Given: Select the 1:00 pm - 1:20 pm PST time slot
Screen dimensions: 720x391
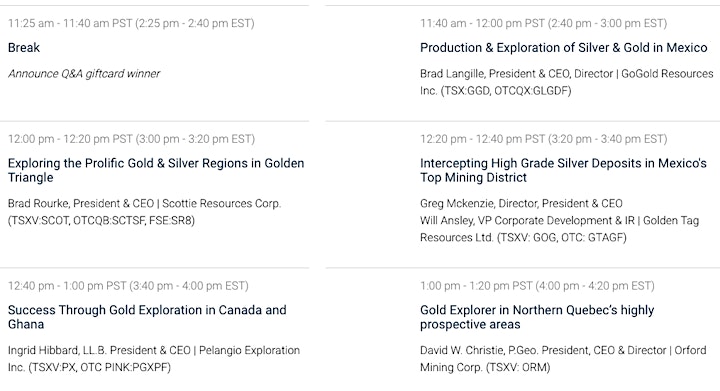Looking at the screenshot, I should pos(537,286).
